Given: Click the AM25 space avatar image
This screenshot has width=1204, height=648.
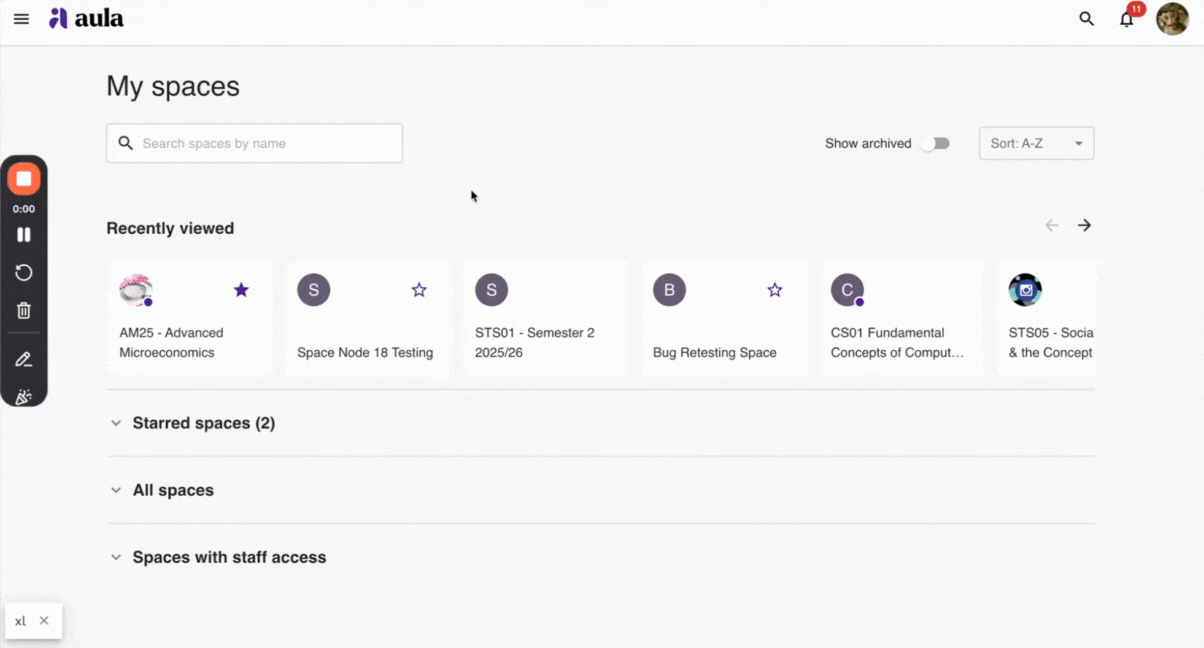Looking at the screenshot, I should (x=135, y=290).
